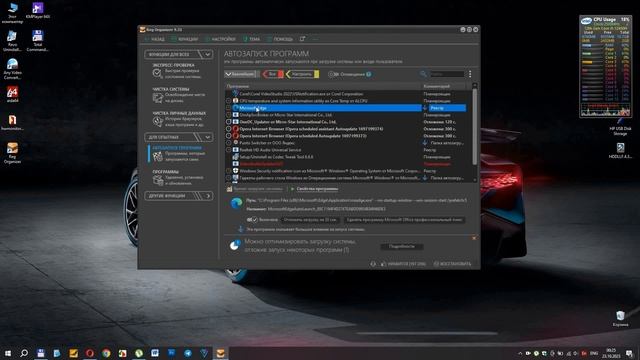Click the Microsoft Edge row icon
Viewport: 640px width, 360px height.
point(236,108)
